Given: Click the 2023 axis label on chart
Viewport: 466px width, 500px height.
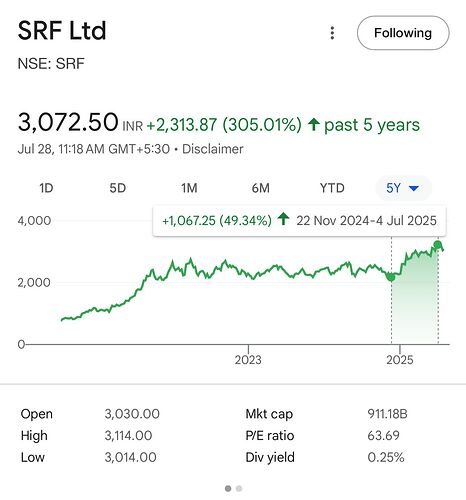Looking at the screenshot, I should [x=248, y=360].
